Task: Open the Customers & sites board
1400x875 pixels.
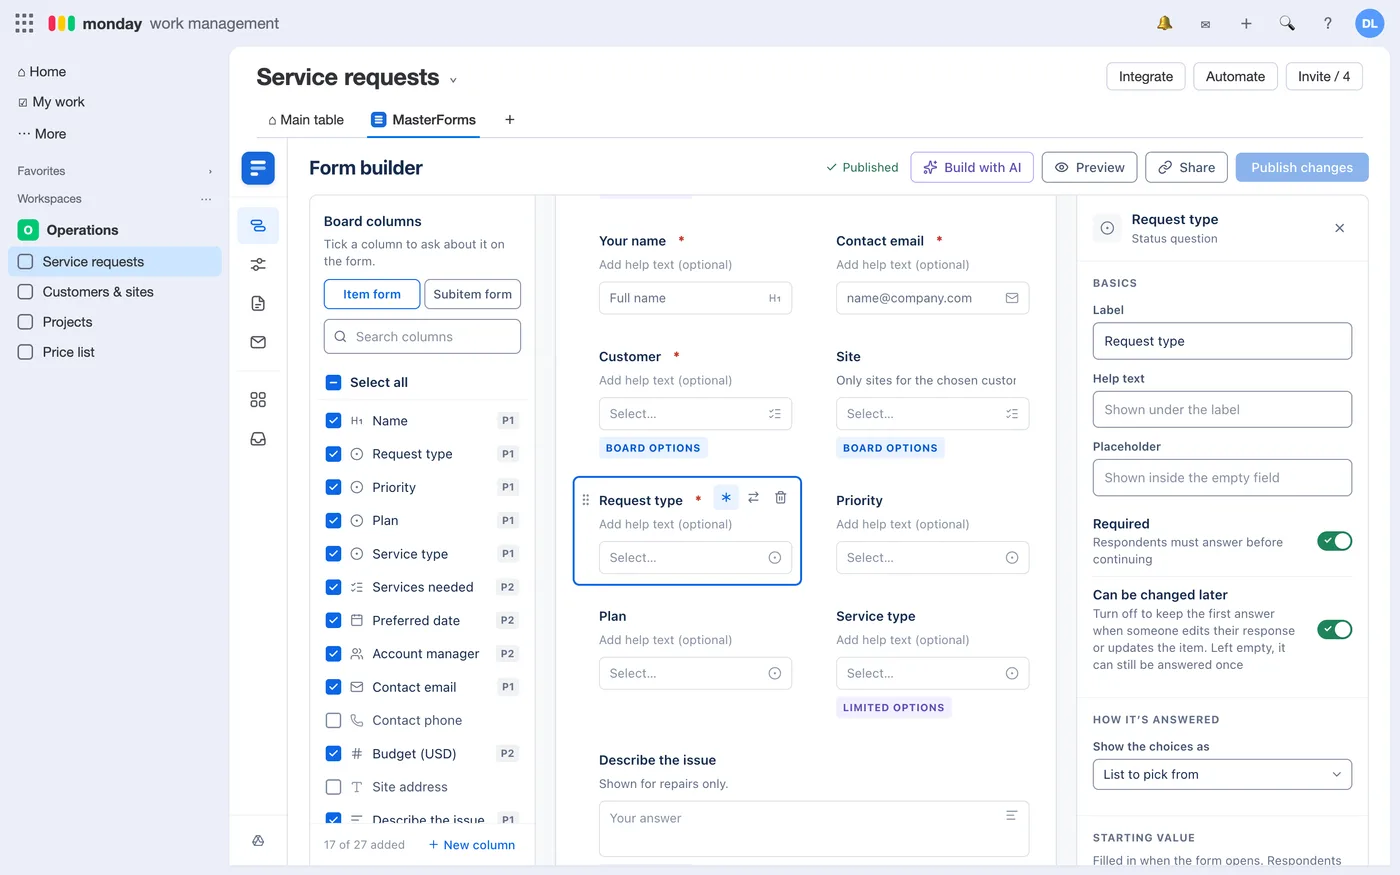Action: [114, 292]
